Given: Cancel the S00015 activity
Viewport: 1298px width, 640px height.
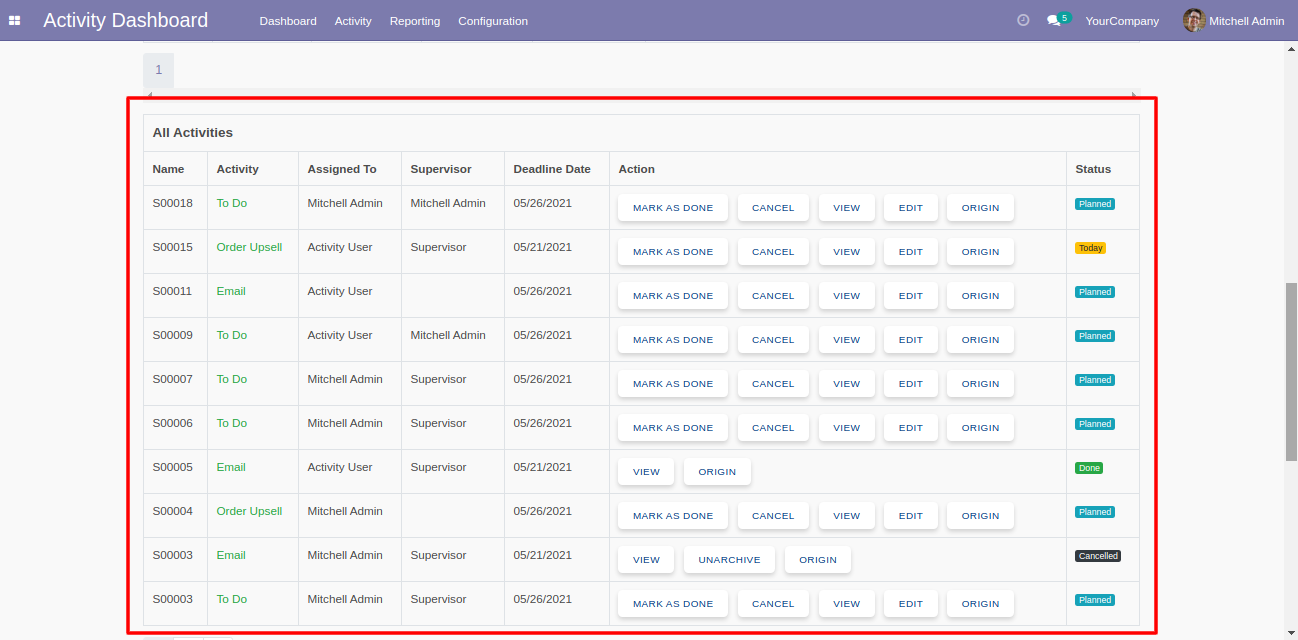Looking at the screenshot, I should point(773,252).
